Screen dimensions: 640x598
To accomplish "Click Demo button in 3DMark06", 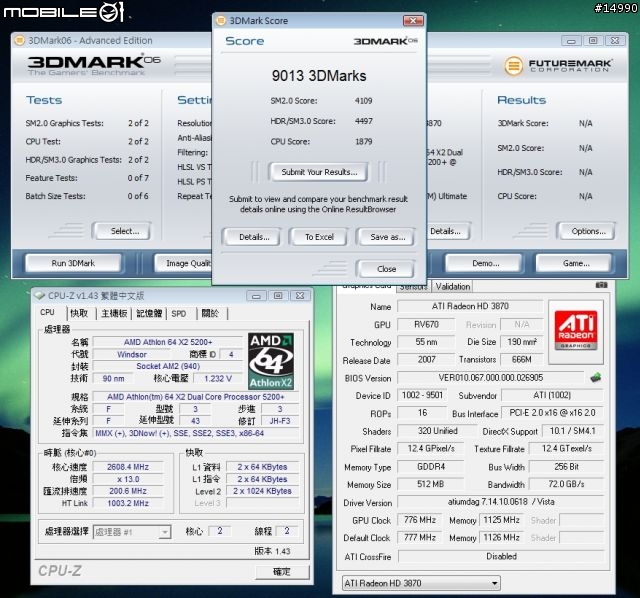I will [485, 263].
